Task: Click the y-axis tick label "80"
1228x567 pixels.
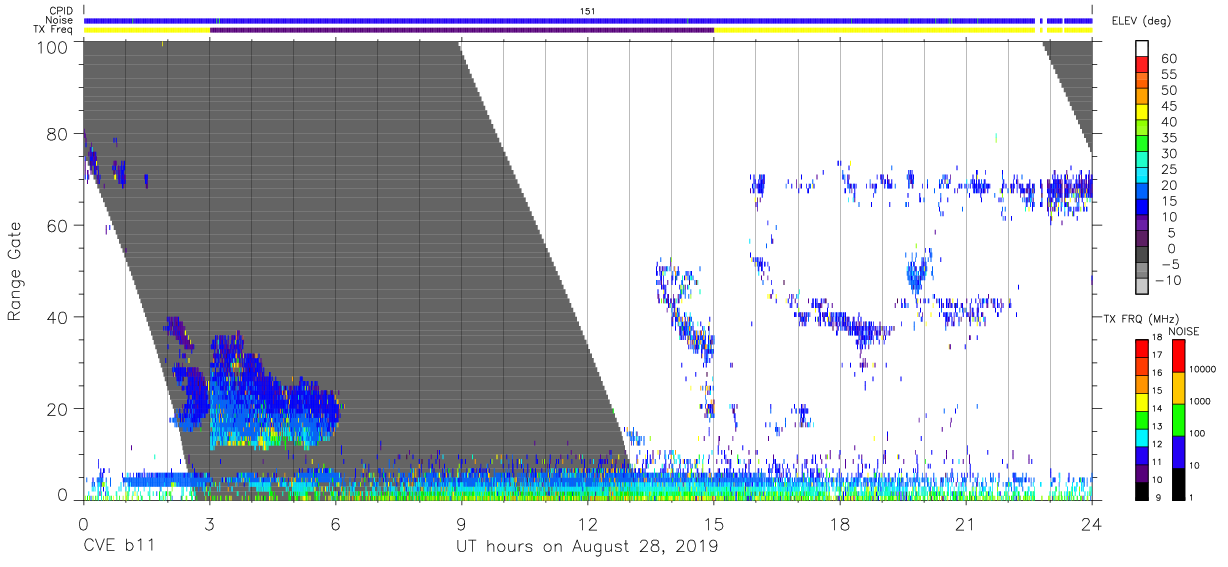Action: tap(58, 134)
